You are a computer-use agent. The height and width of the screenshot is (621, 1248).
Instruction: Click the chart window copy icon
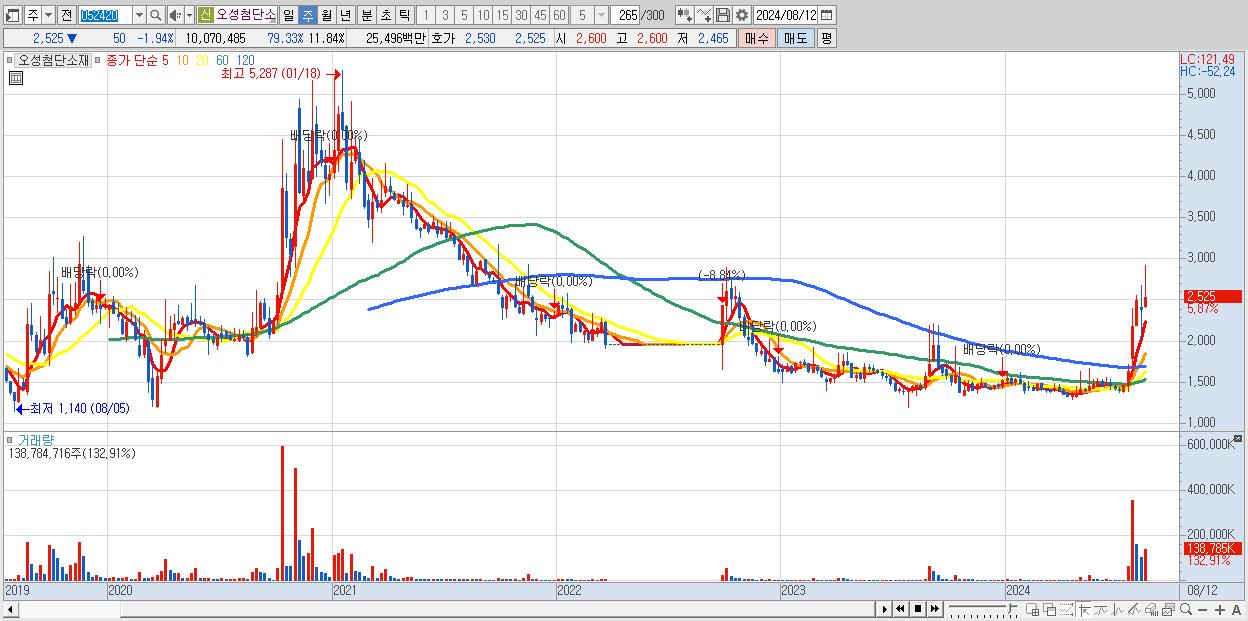1168,610
